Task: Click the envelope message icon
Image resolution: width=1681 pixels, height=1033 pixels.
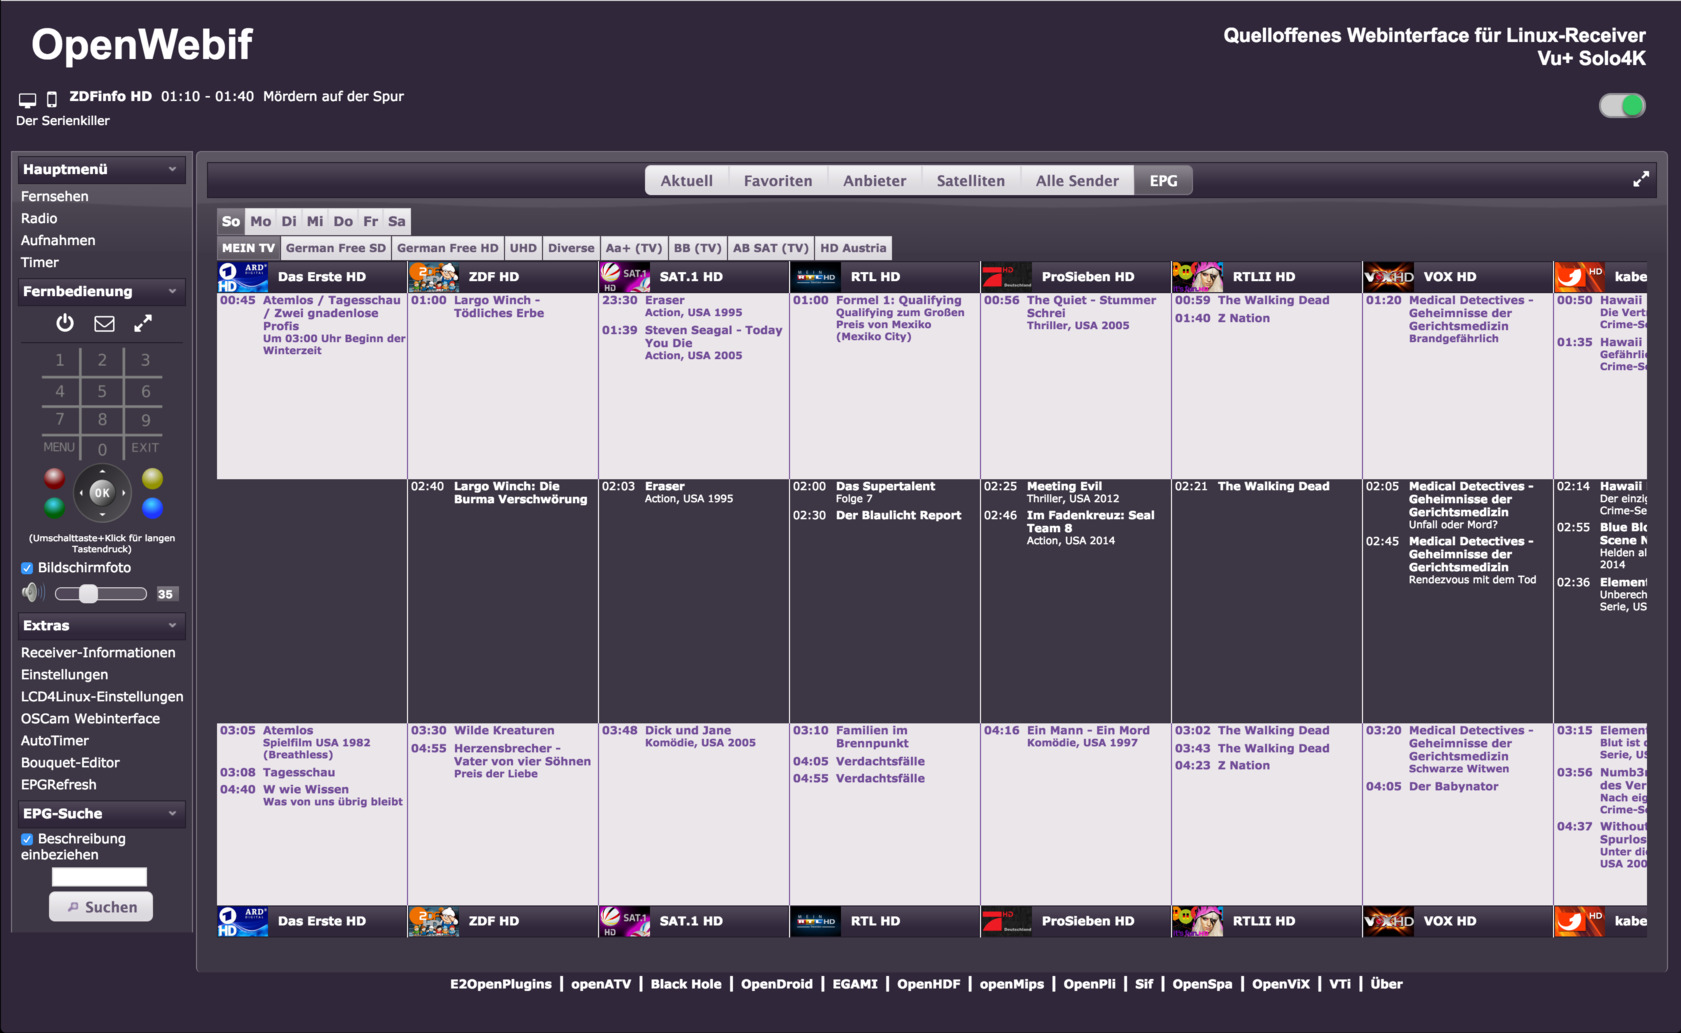Action: coord(104,323)
